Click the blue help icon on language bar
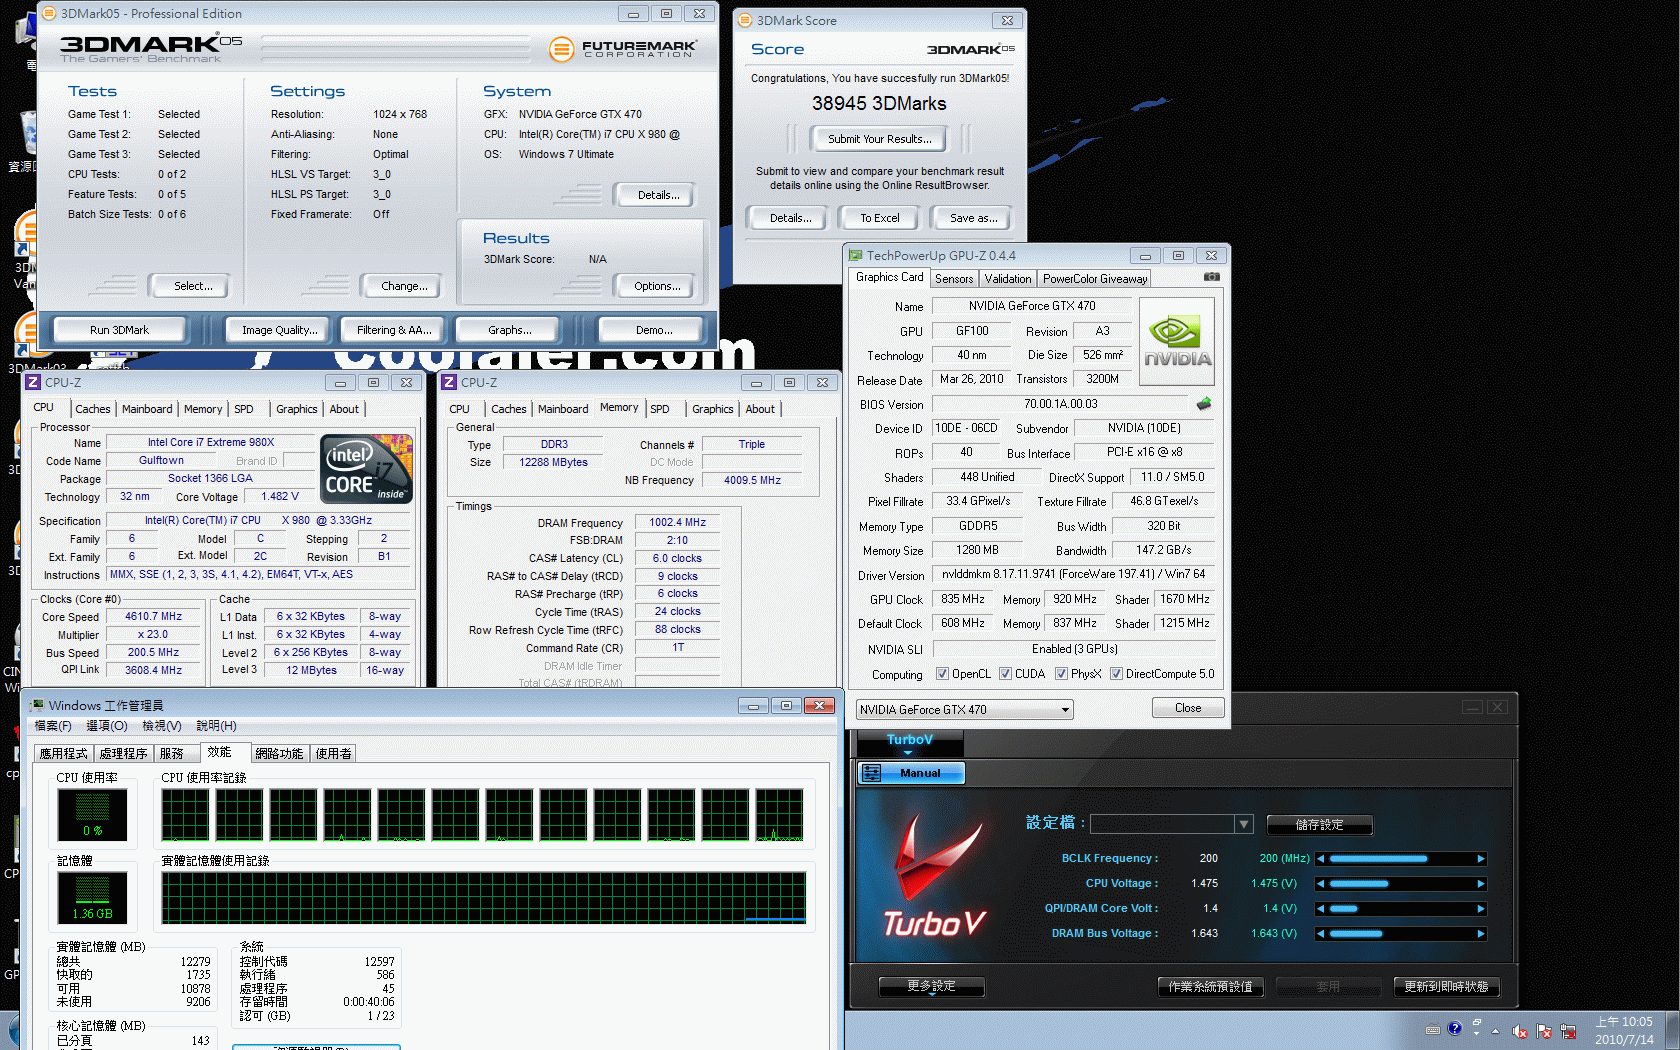This screenshot has width=1680, height=1050. coord(1454,1028)
